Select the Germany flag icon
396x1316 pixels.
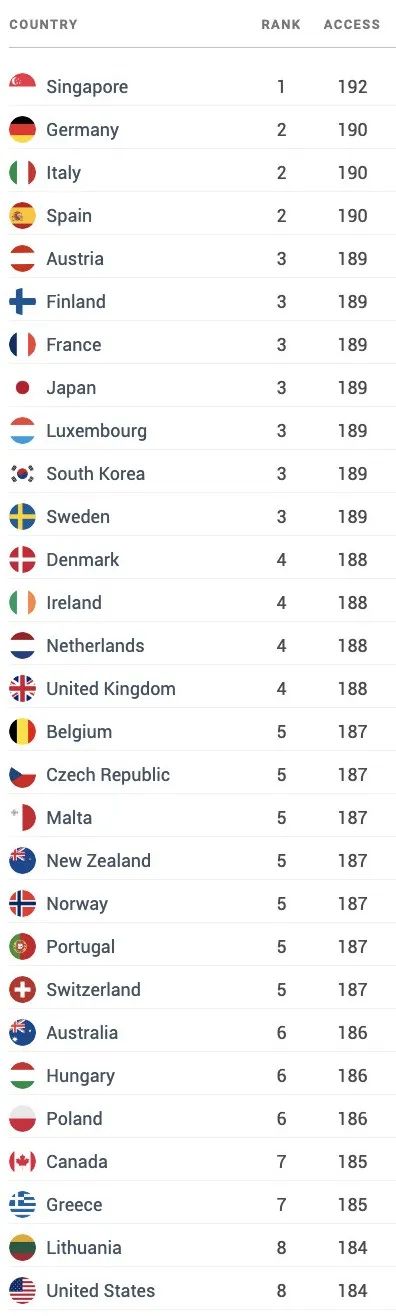pos(22,130)
